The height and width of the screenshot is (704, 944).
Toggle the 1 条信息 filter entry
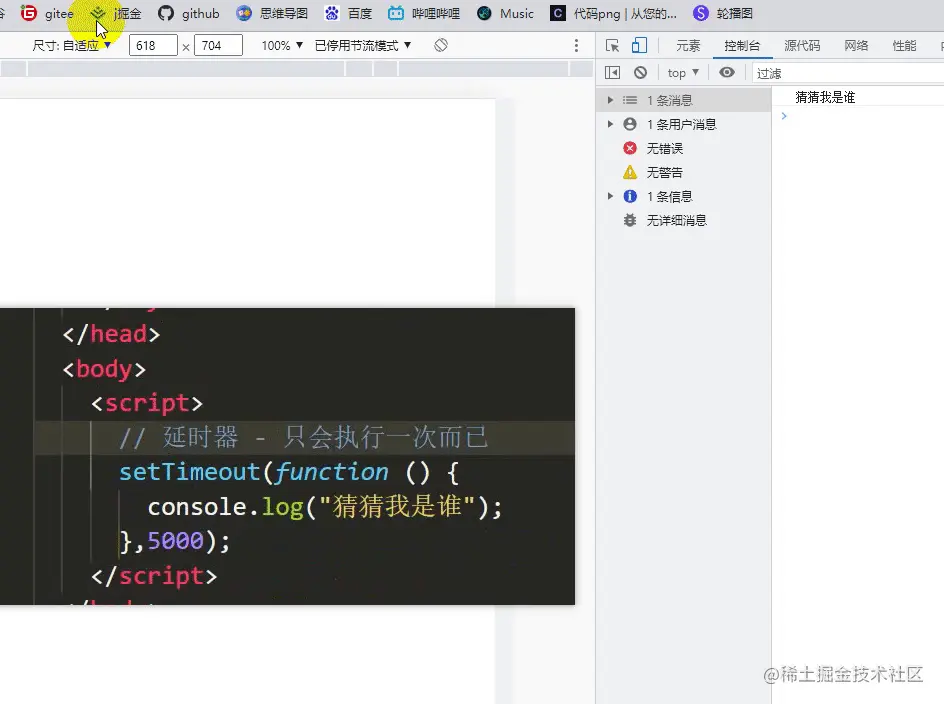(665, 196)
